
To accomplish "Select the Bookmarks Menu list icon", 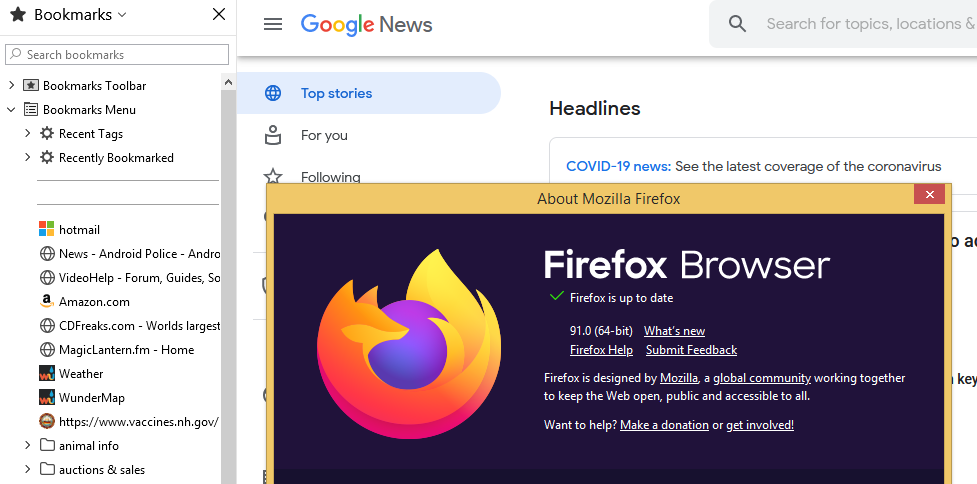I will 31,110.
